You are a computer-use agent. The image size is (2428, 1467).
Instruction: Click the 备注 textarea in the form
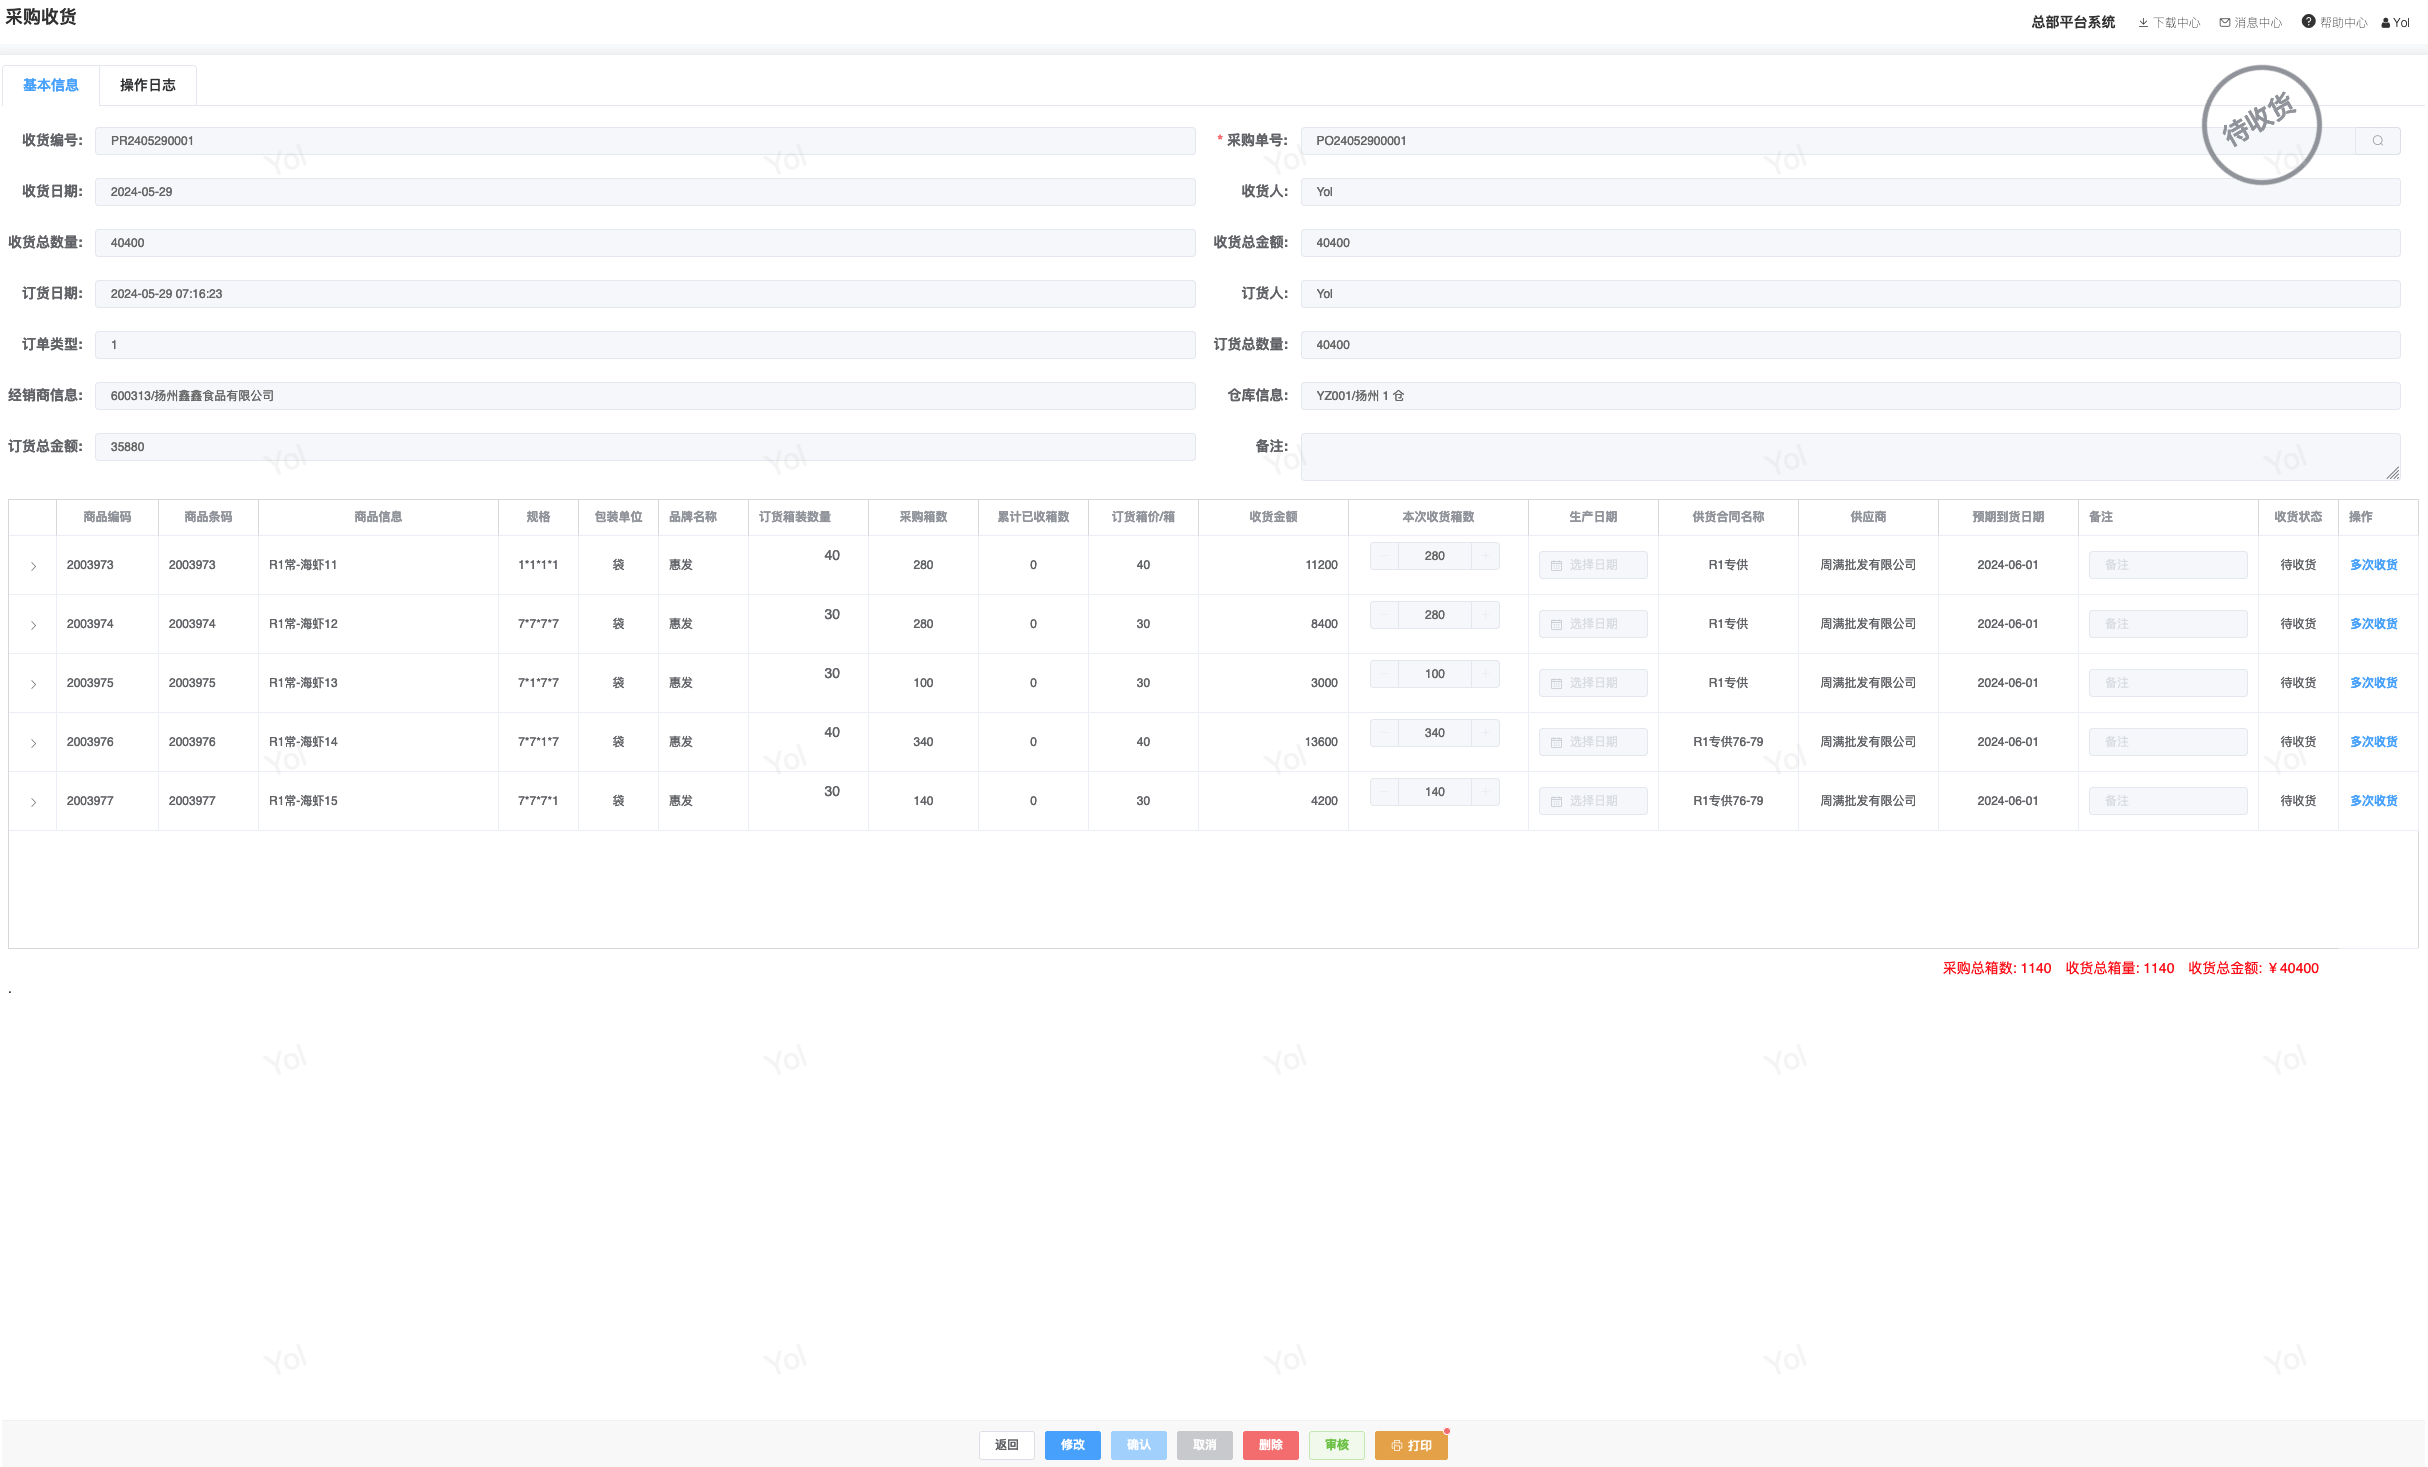[1849, 457]
